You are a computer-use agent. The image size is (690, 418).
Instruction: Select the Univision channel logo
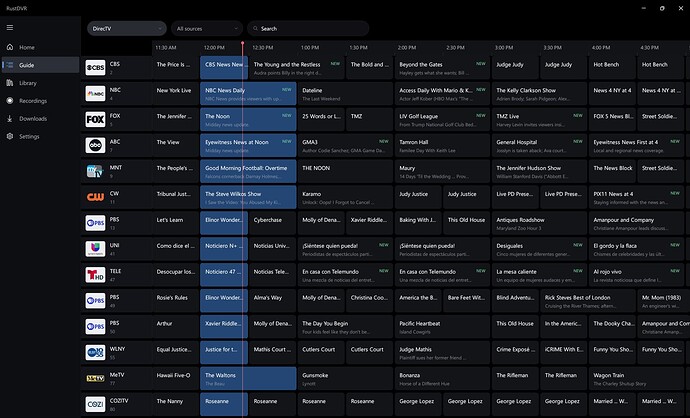95,249
